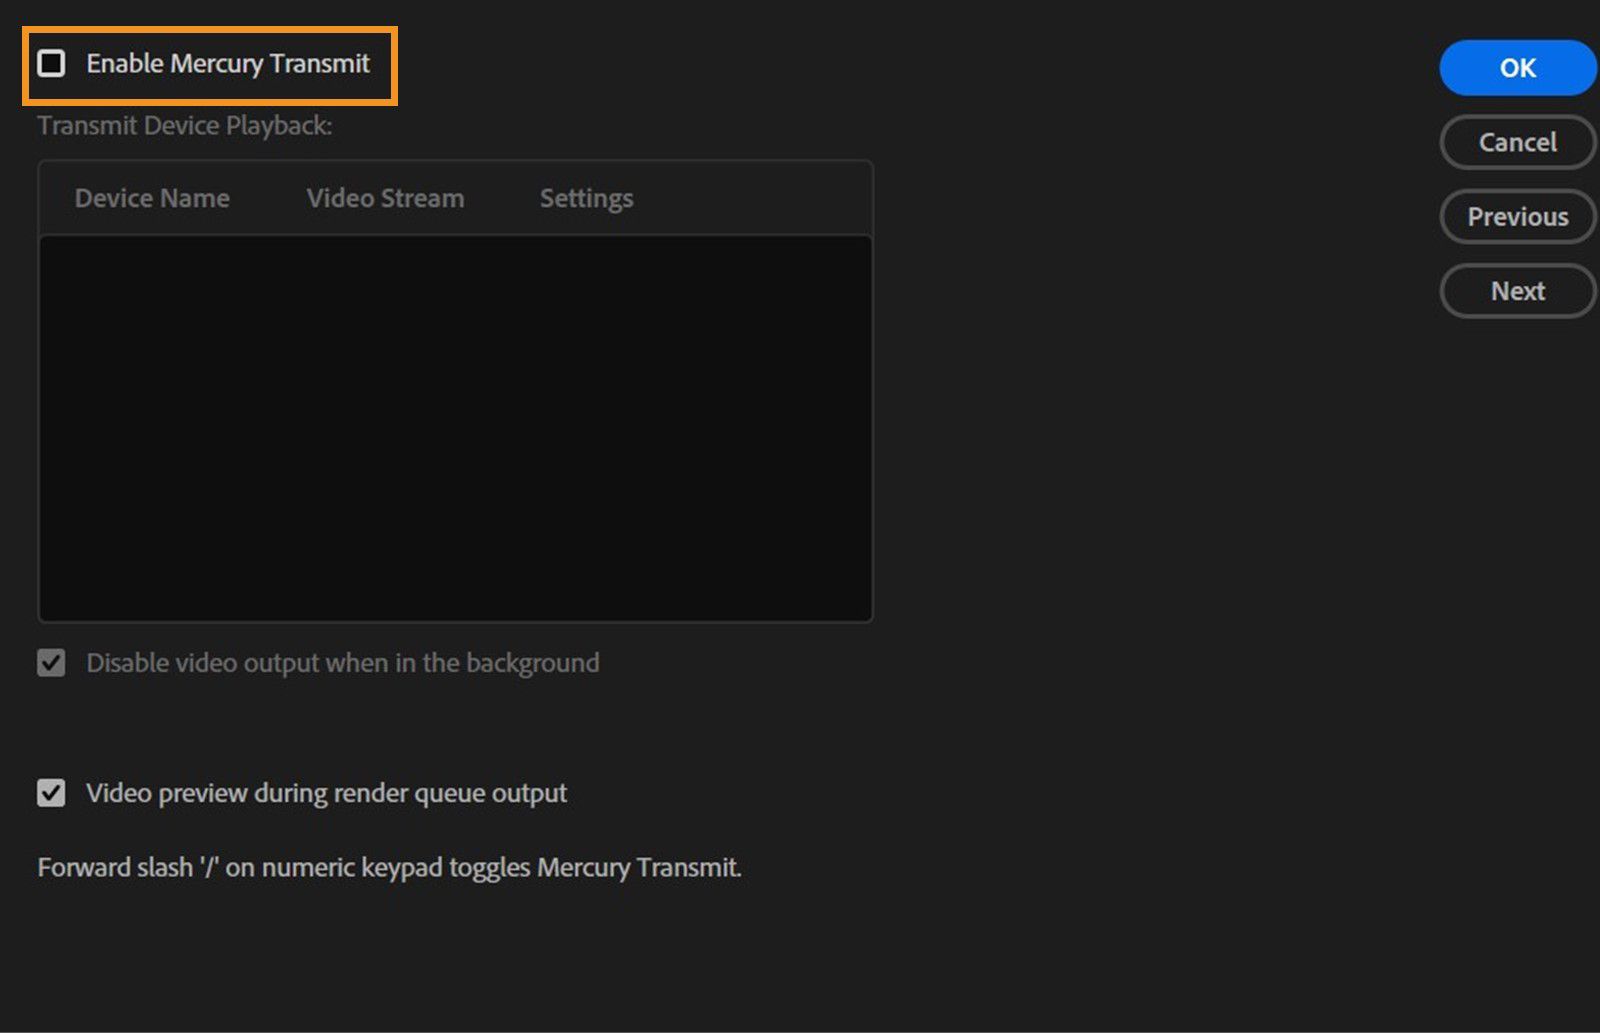Uncheck Video preview during render queue output
This screenshot has height=1033, width=1600.
(x=51, y=793)
